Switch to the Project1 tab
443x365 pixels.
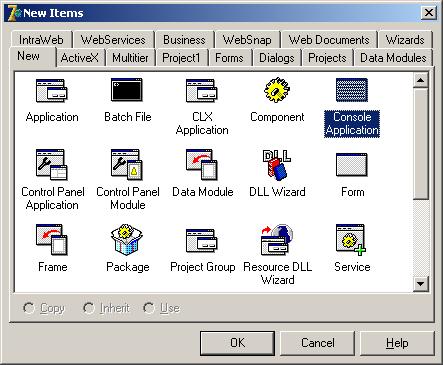(181, 58)
